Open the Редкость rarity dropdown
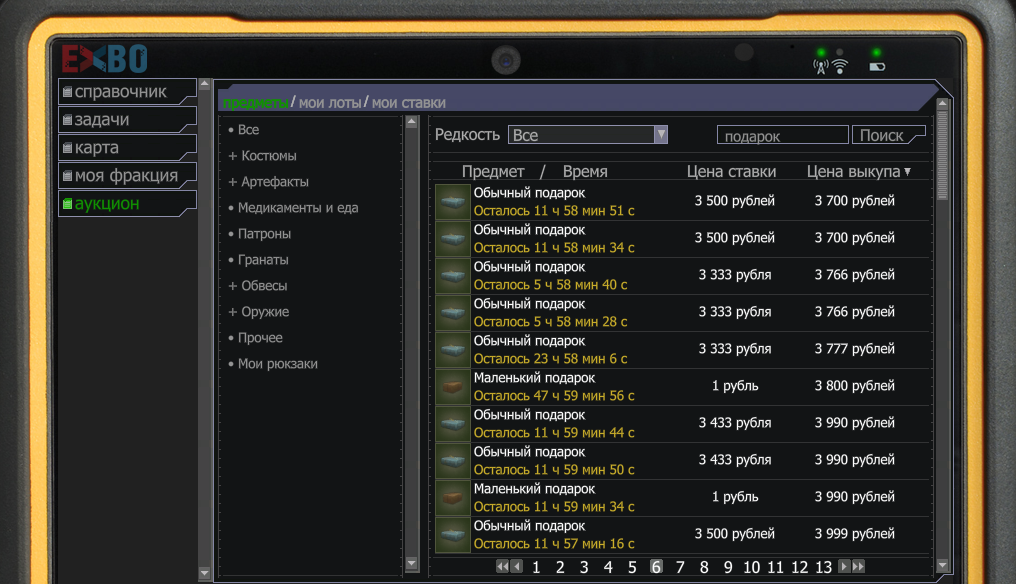This screenshot has height=584, width=1016. pyautogui.click(x=588, y=135)
